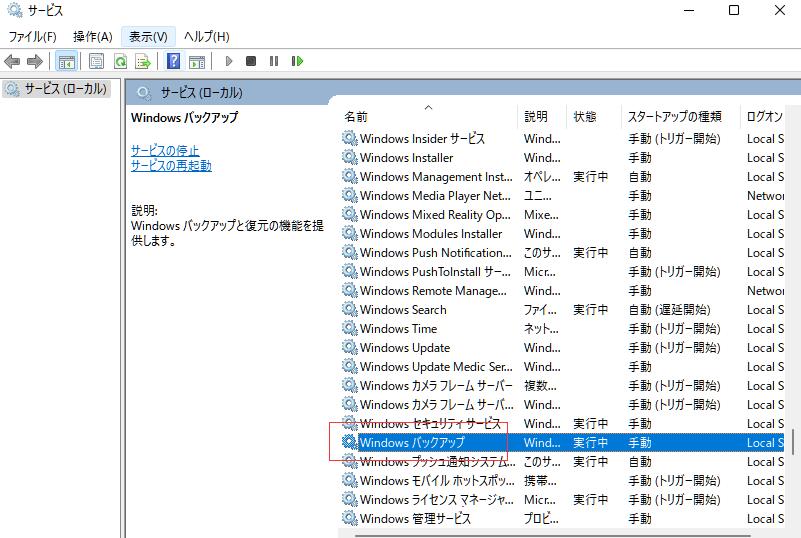
Task: Open the Help toolbar icon
Action: click(x=174, y=61)
